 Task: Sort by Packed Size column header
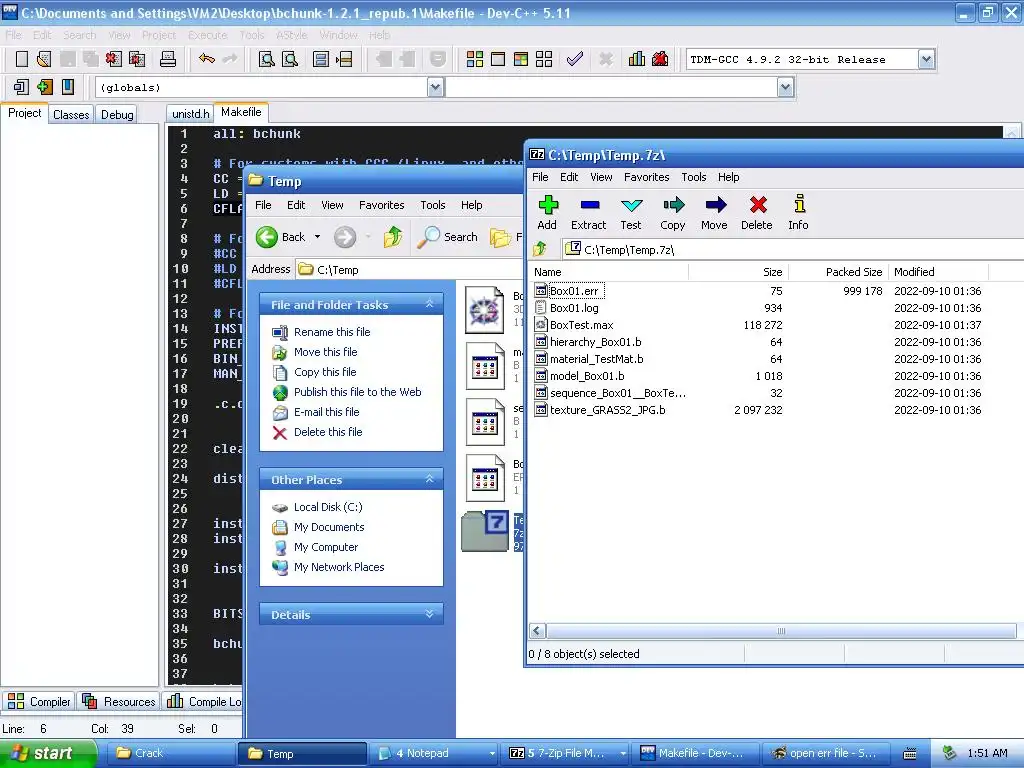(x=839, y=272)
